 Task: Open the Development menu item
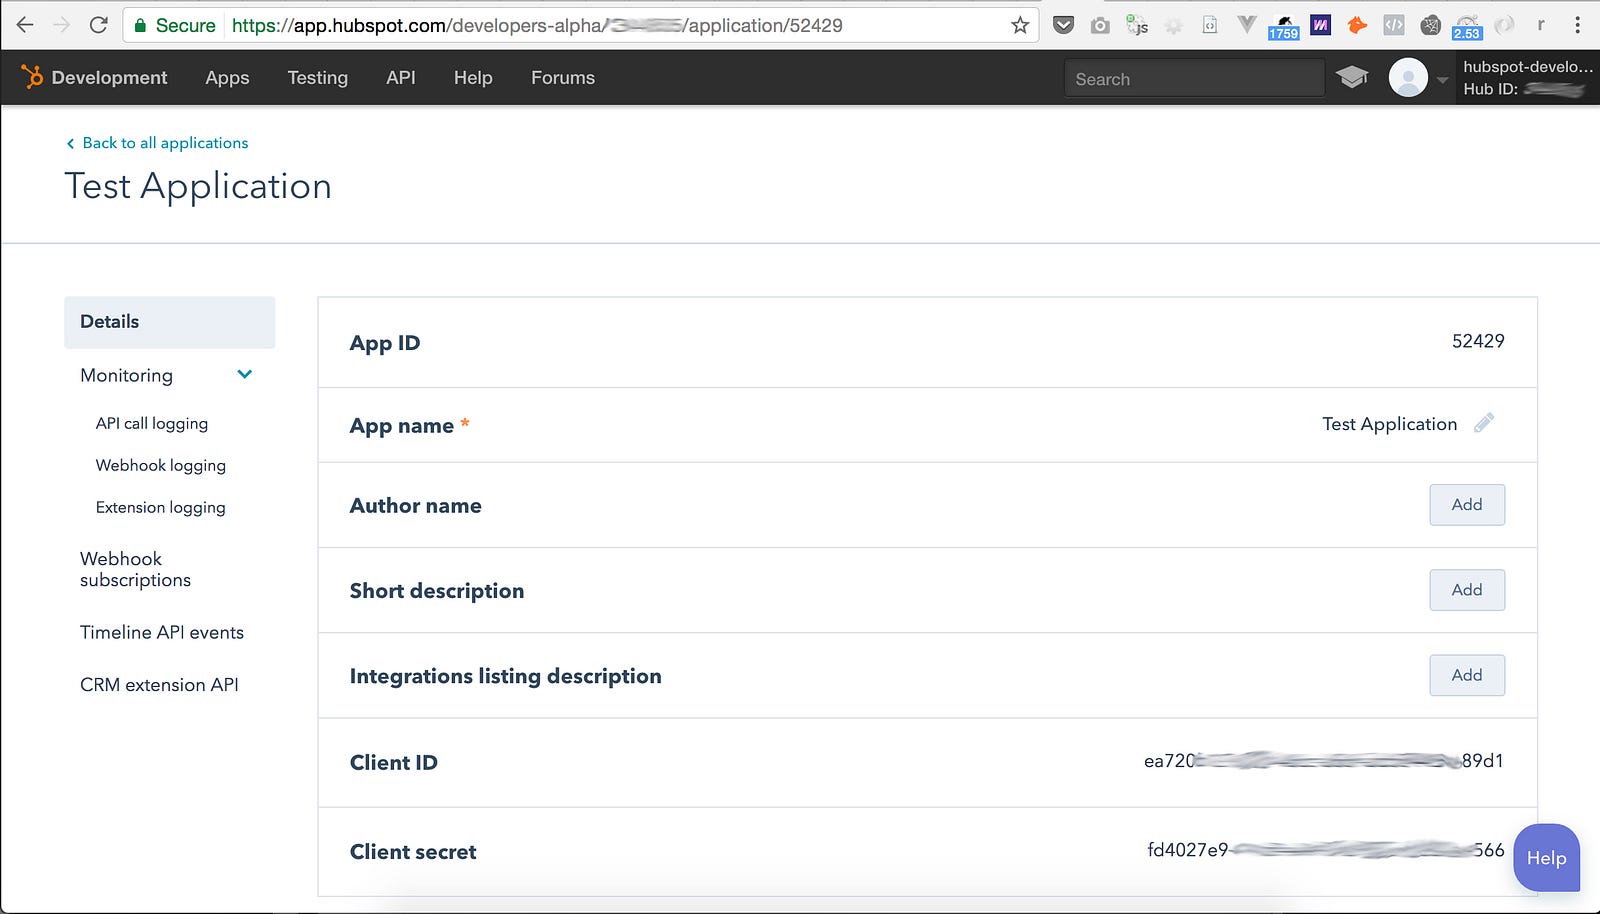[109, 77]
